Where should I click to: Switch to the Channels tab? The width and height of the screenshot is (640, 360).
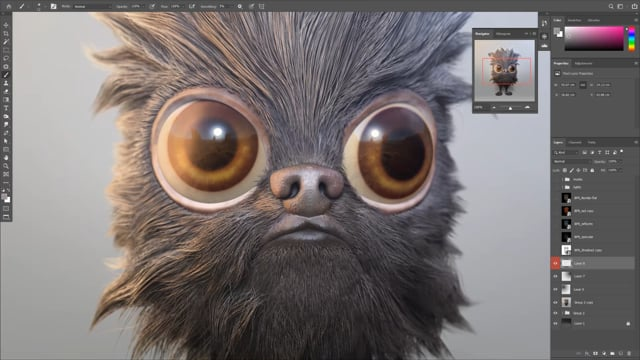(x=575, y=142)
